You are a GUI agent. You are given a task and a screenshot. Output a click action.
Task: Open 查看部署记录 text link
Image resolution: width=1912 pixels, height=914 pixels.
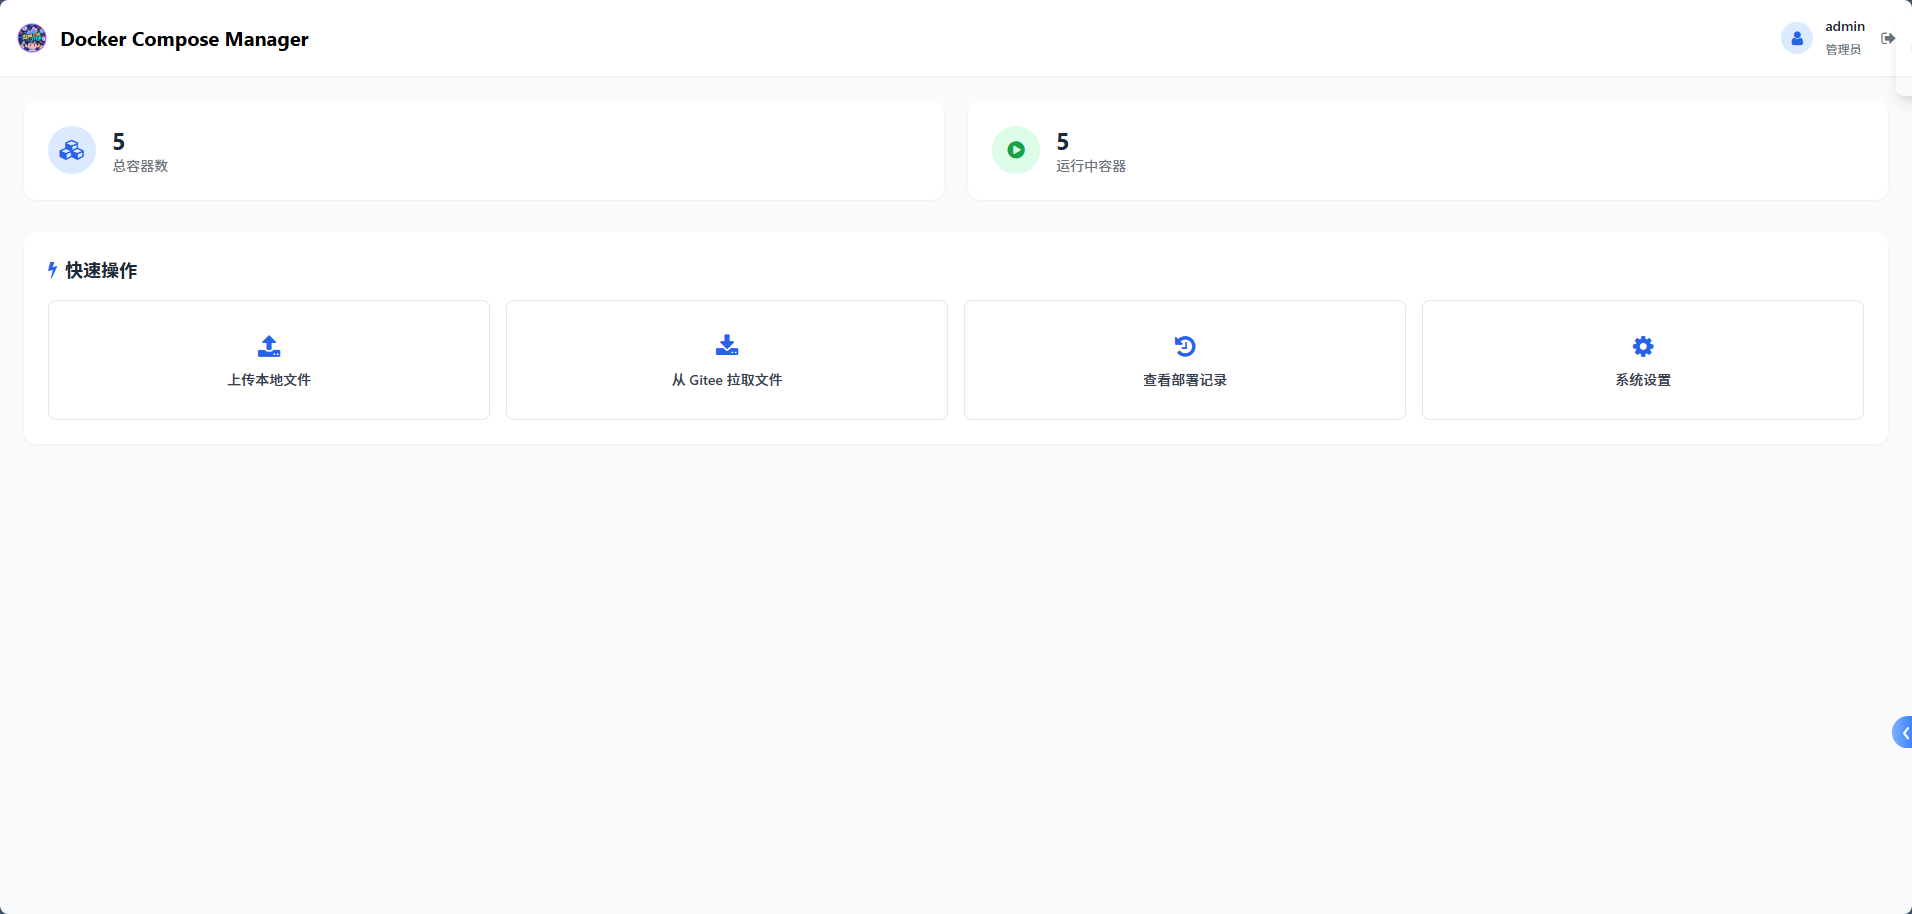click(1185, 380)
